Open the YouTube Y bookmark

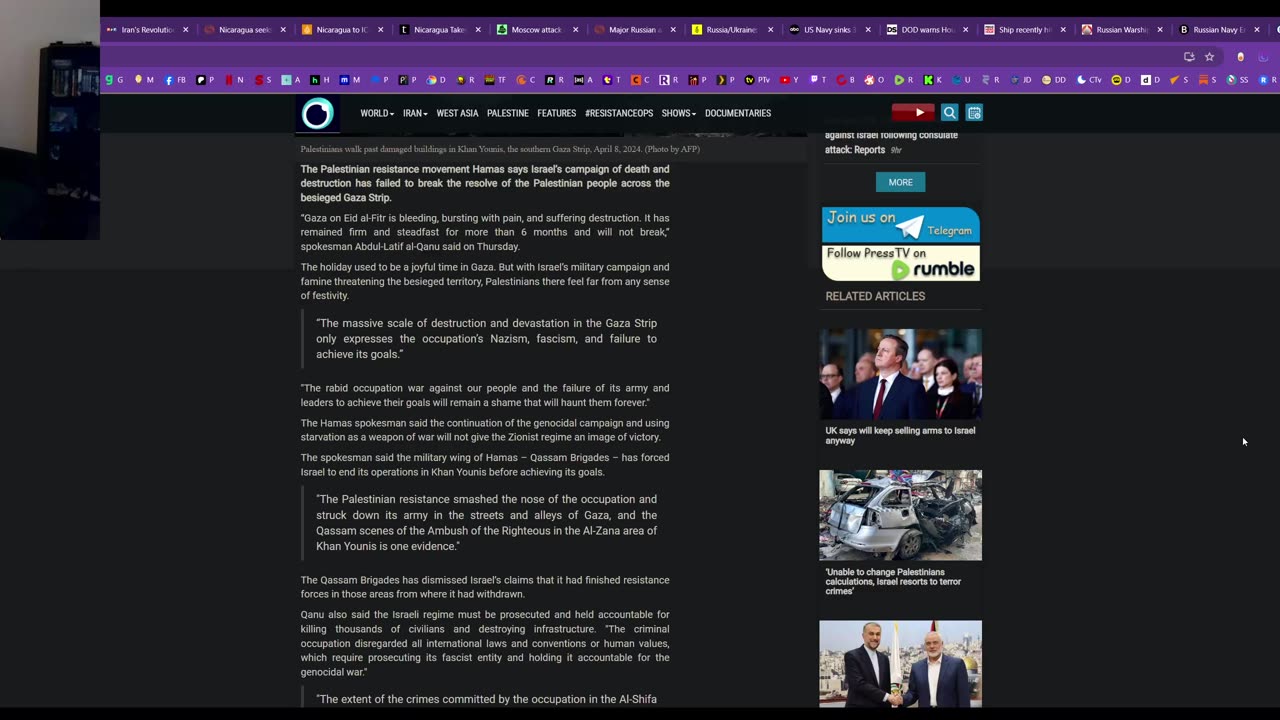coord(789,80)
